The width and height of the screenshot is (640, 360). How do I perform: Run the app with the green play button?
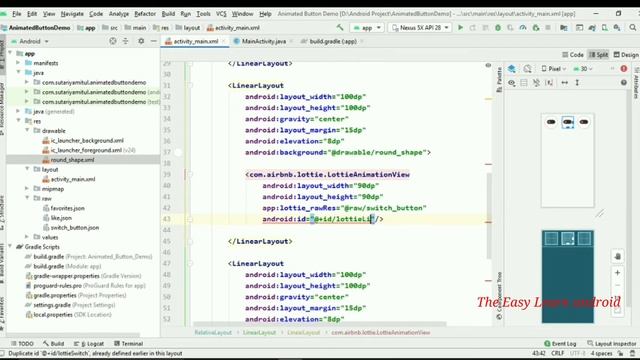coord(460,28)
